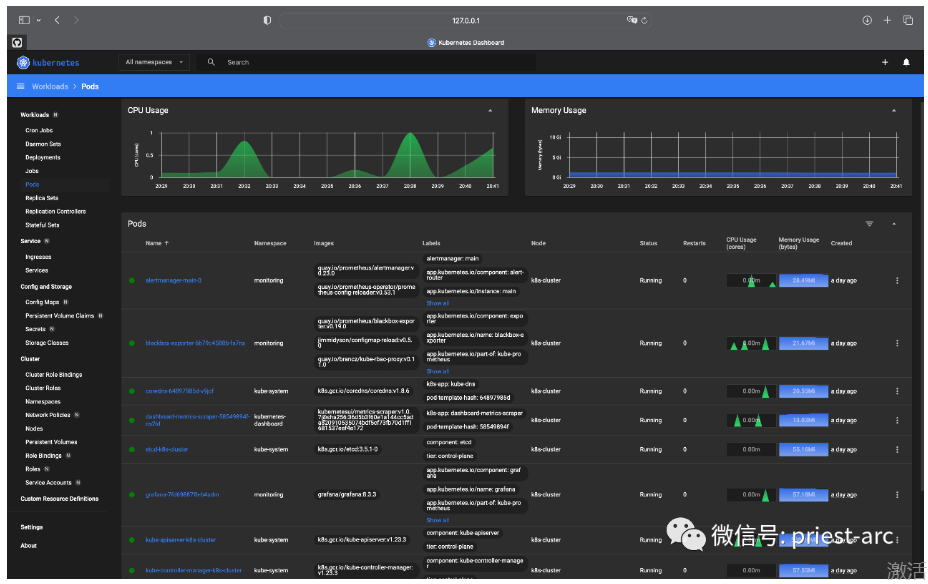Open actions menu for blackbox-exporter row

[897, 343]
